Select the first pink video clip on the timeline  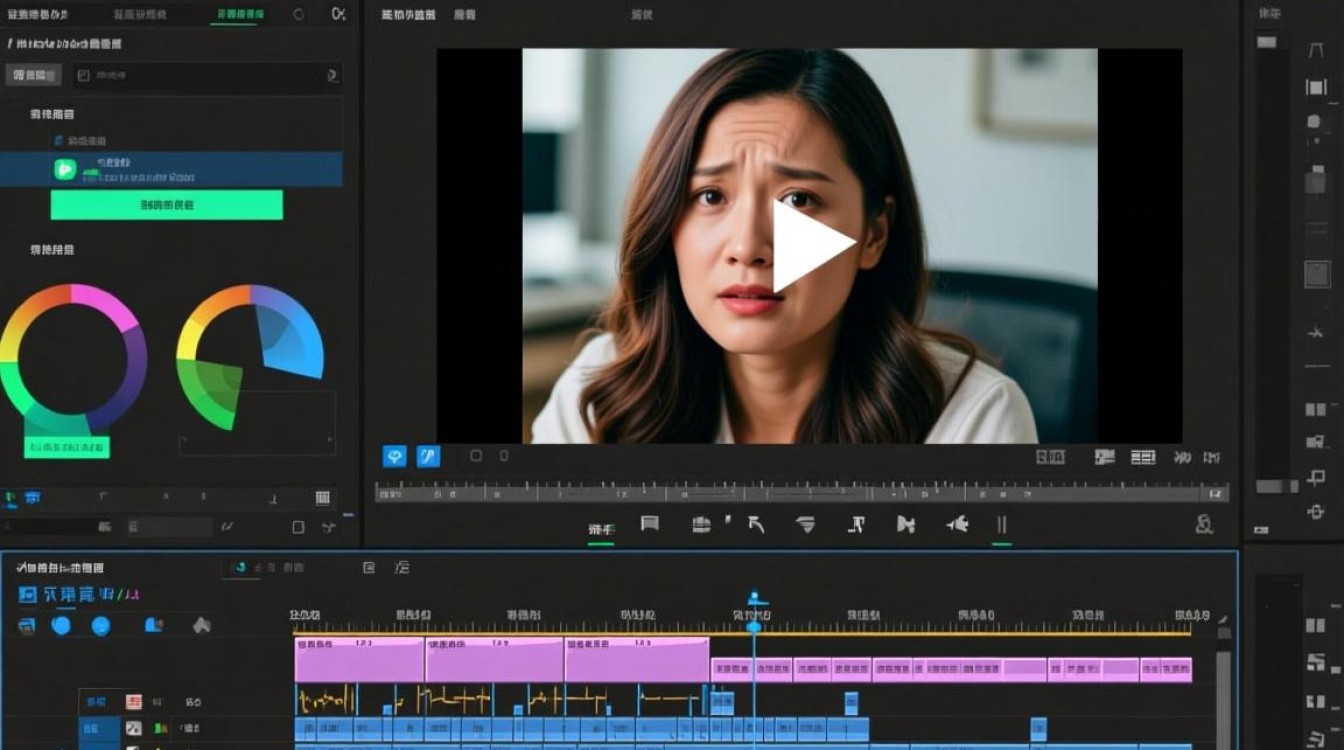click(359, 660)
